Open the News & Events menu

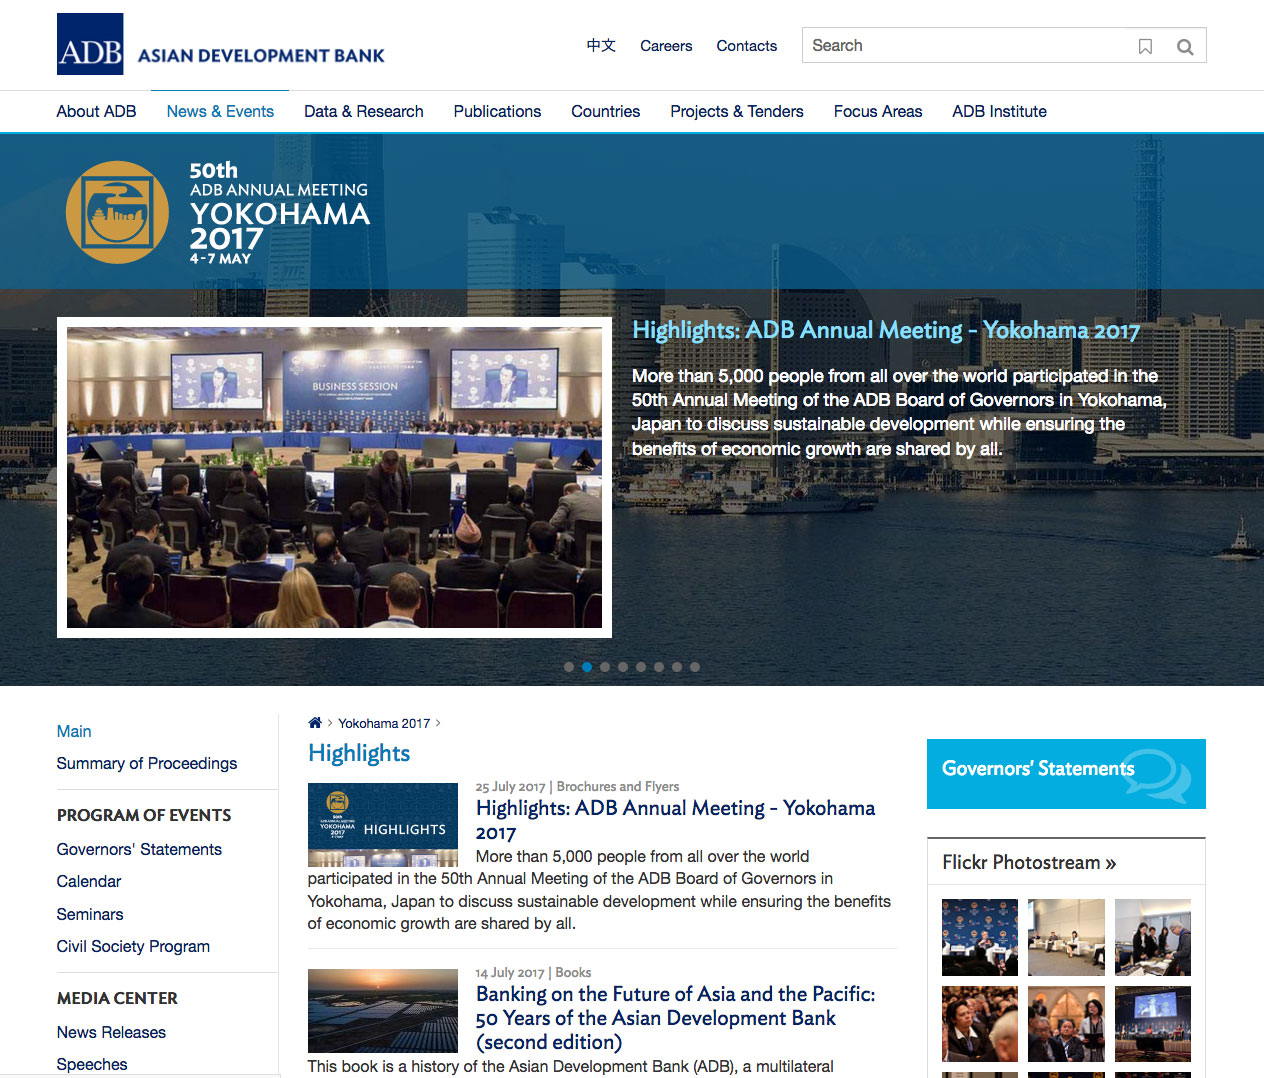point(220,111)
